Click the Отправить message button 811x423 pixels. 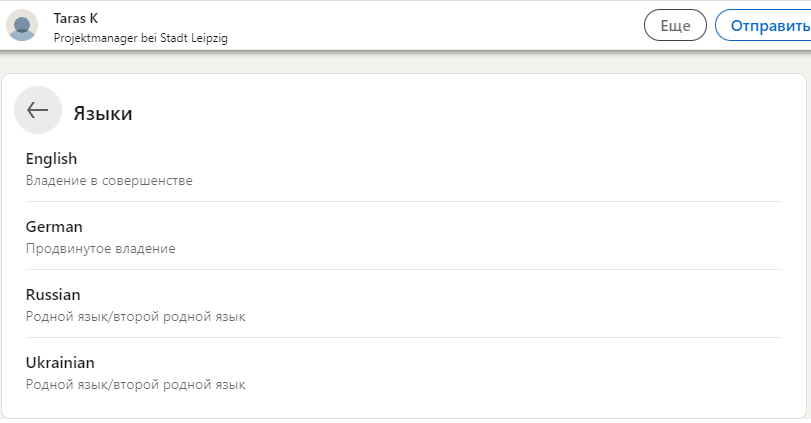(x=763, y=25)
